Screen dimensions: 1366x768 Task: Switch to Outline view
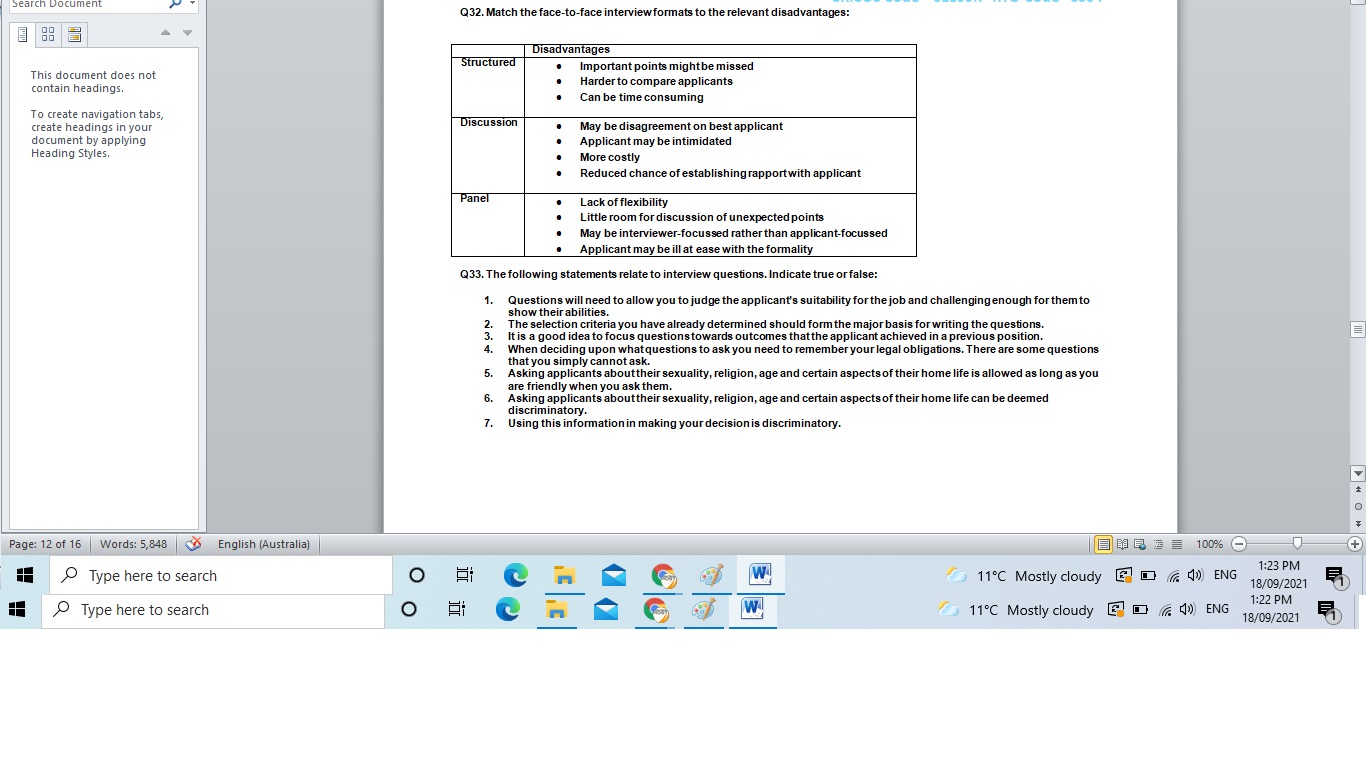point(1156,544)
